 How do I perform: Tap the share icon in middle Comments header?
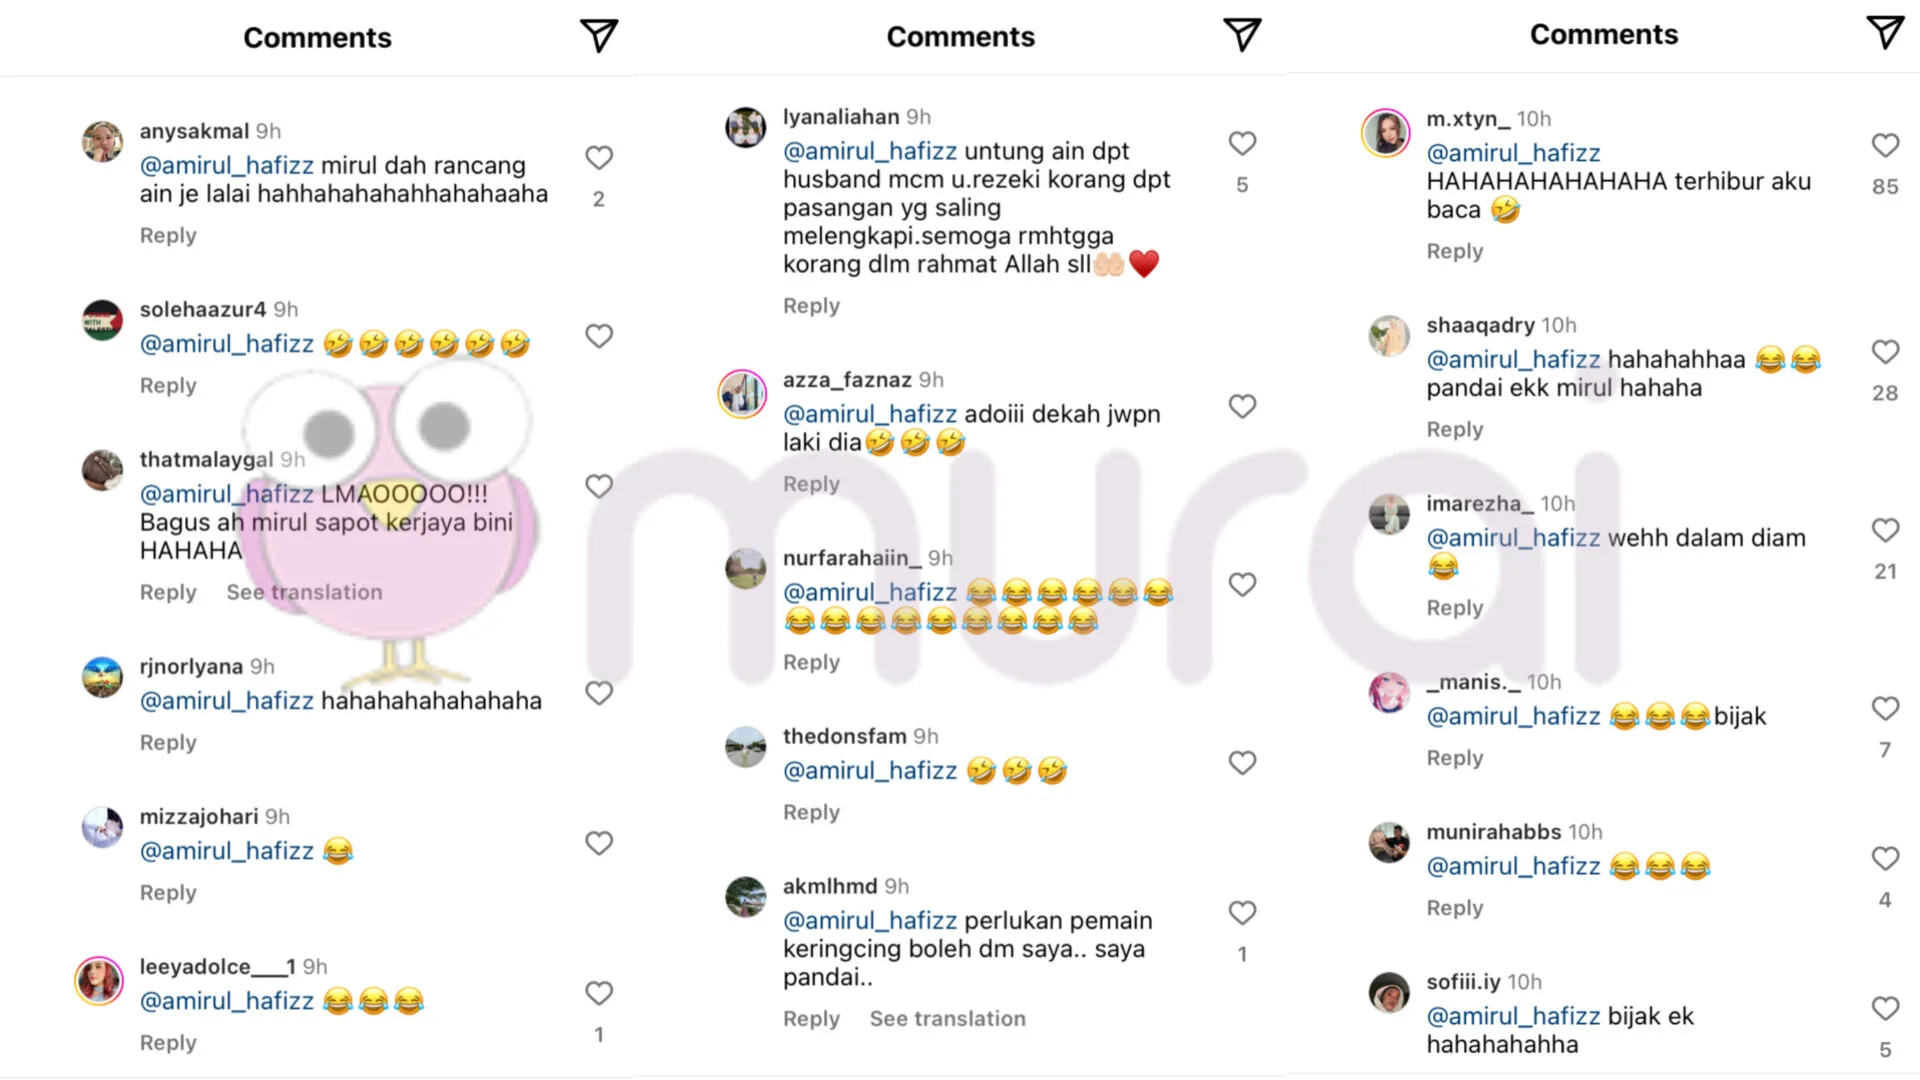tap(1242, 35)
